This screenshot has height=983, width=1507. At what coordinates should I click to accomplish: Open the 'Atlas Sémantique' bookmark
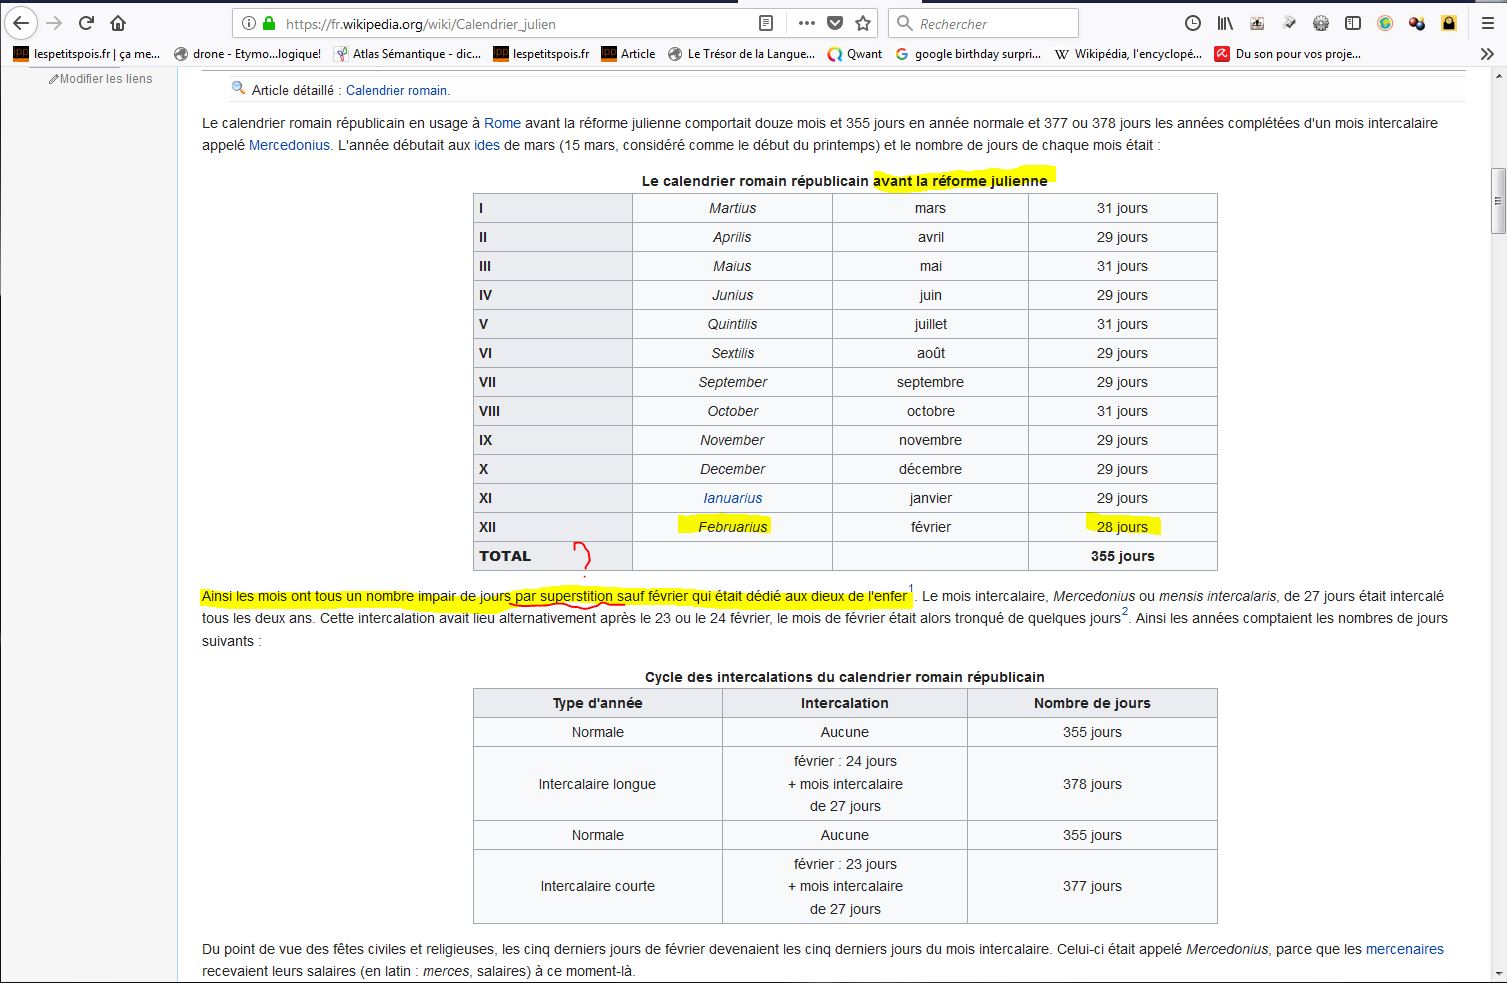pos(408,54)
